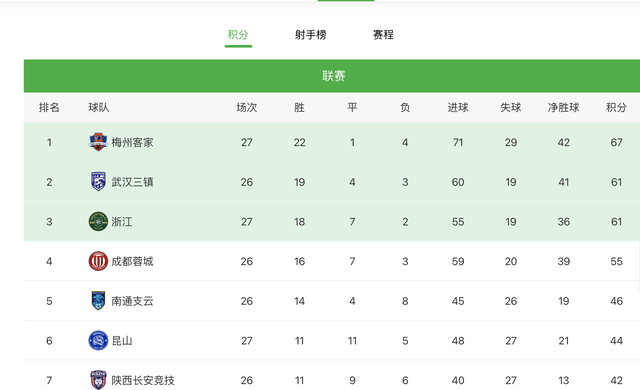640x390 pixels.
Task: Click the green 联赛 section header
Action: coord(332,76)
